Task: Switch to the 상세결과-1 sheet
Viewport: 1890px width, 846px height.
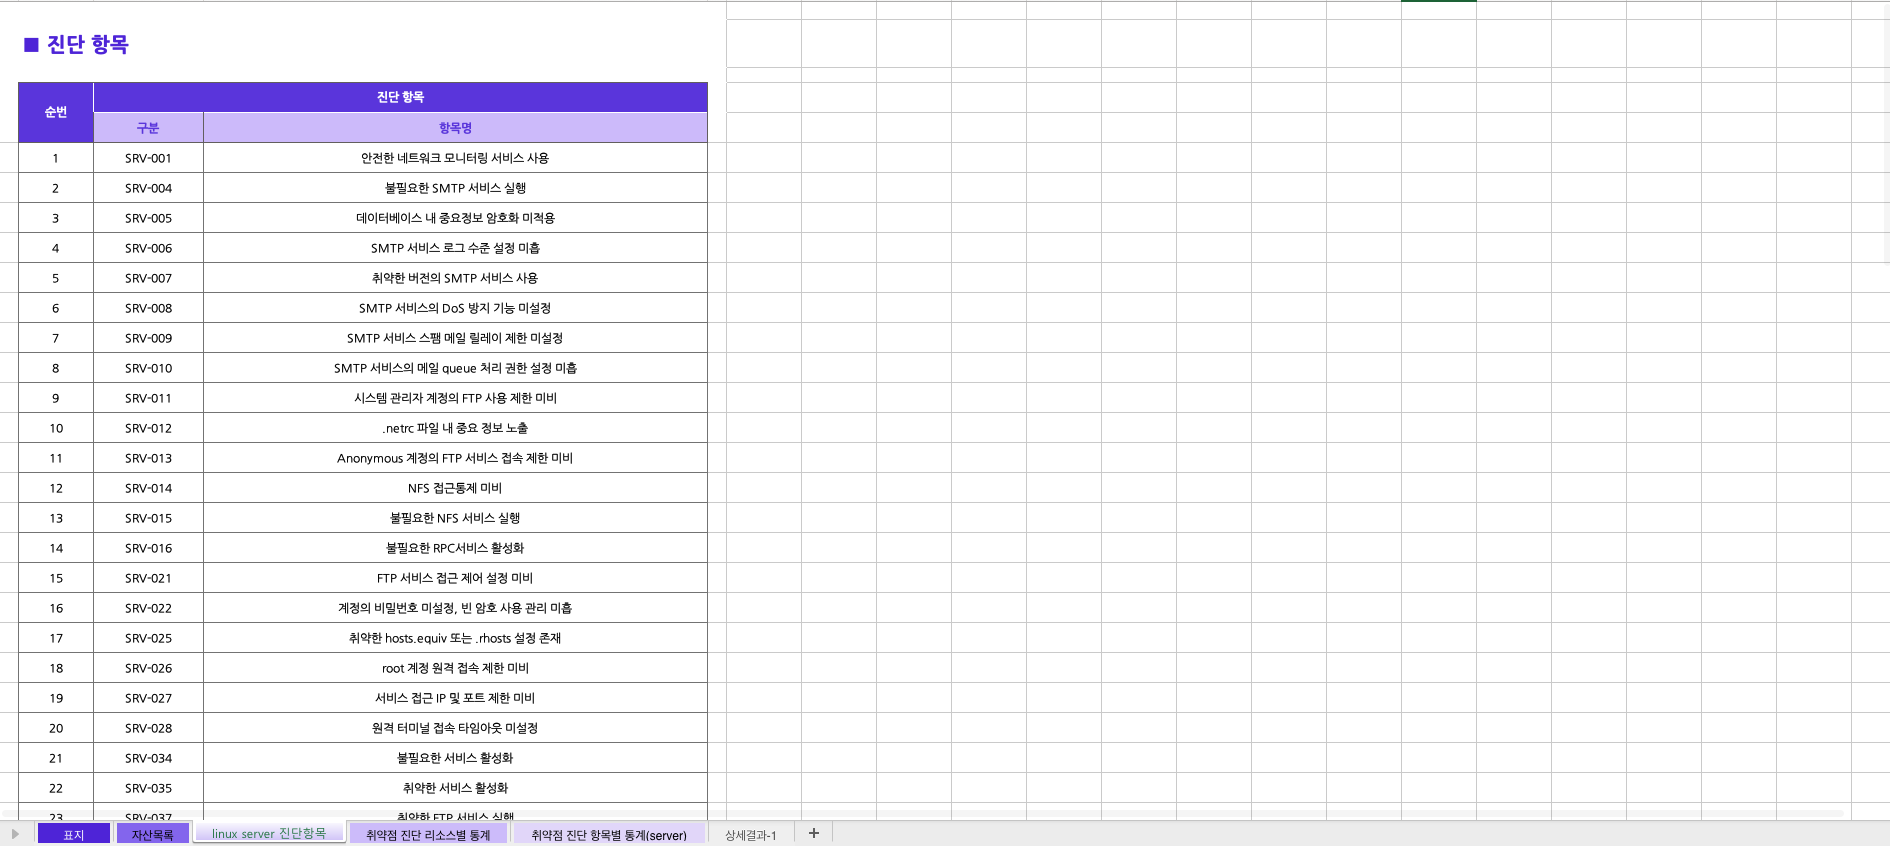Action: point(750,834)
